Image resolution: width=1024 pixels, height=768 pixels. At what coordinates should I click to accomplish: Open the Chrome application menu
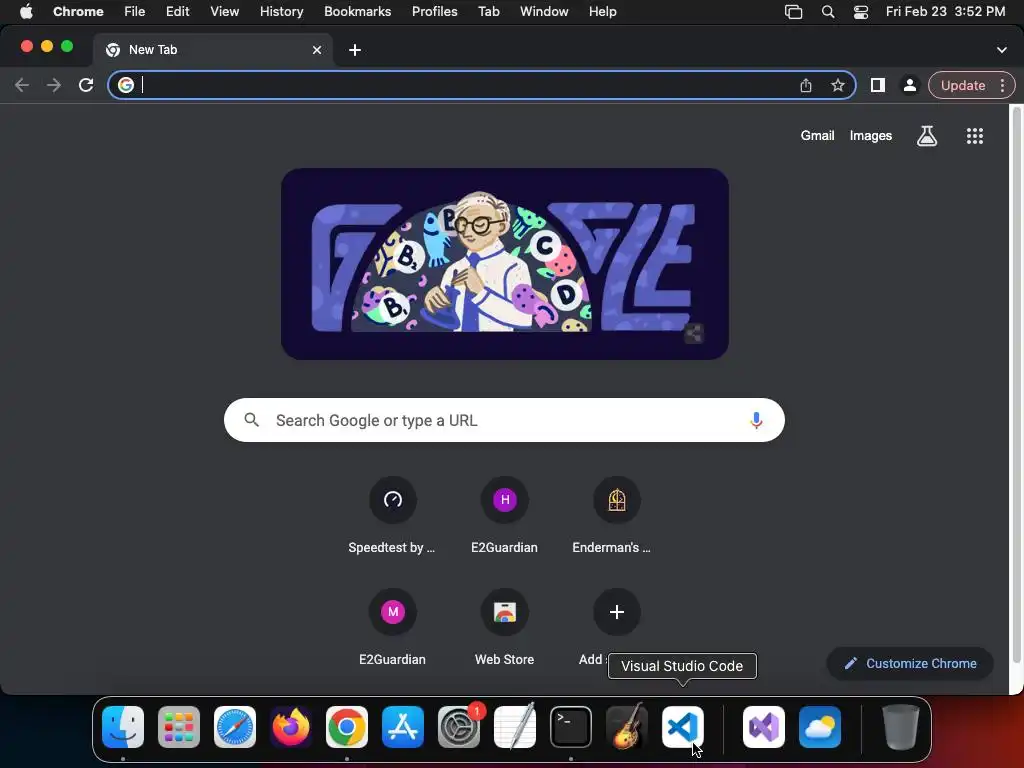coord(78,12)
